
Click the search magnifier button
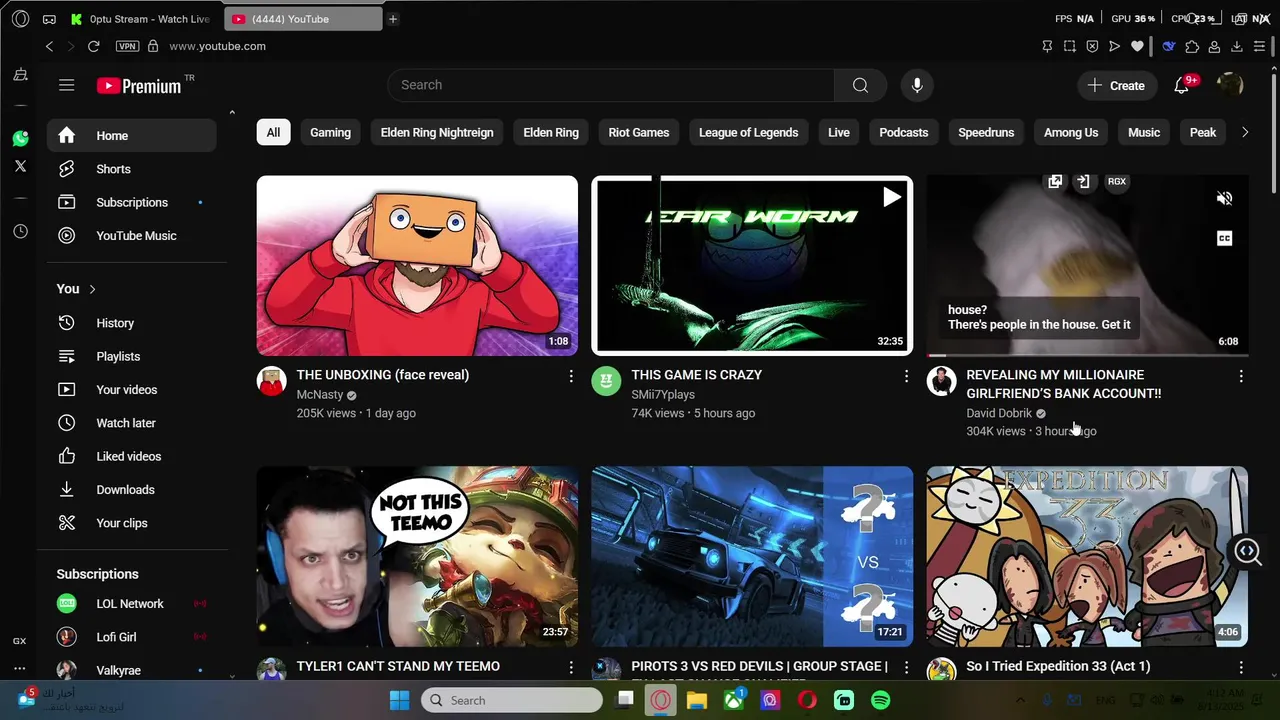[x=860, y=85]
